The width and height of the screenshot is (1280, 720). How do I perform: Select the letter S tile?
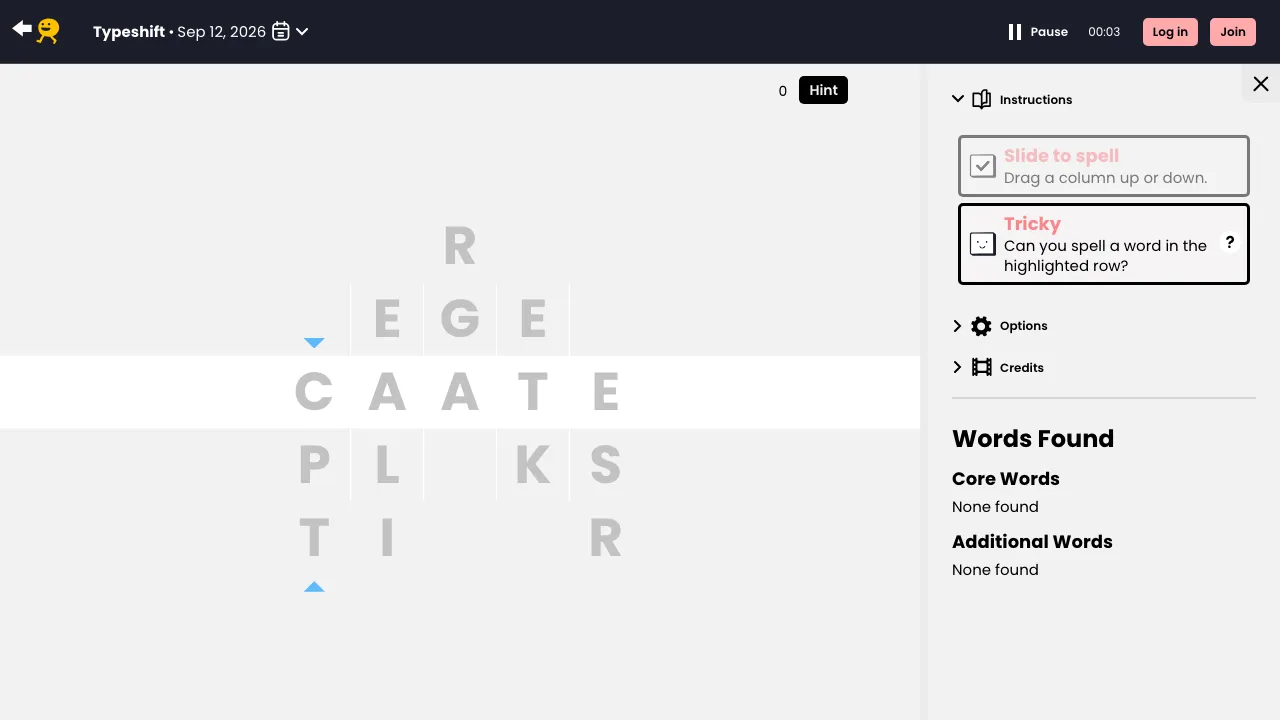coord(606,465)
